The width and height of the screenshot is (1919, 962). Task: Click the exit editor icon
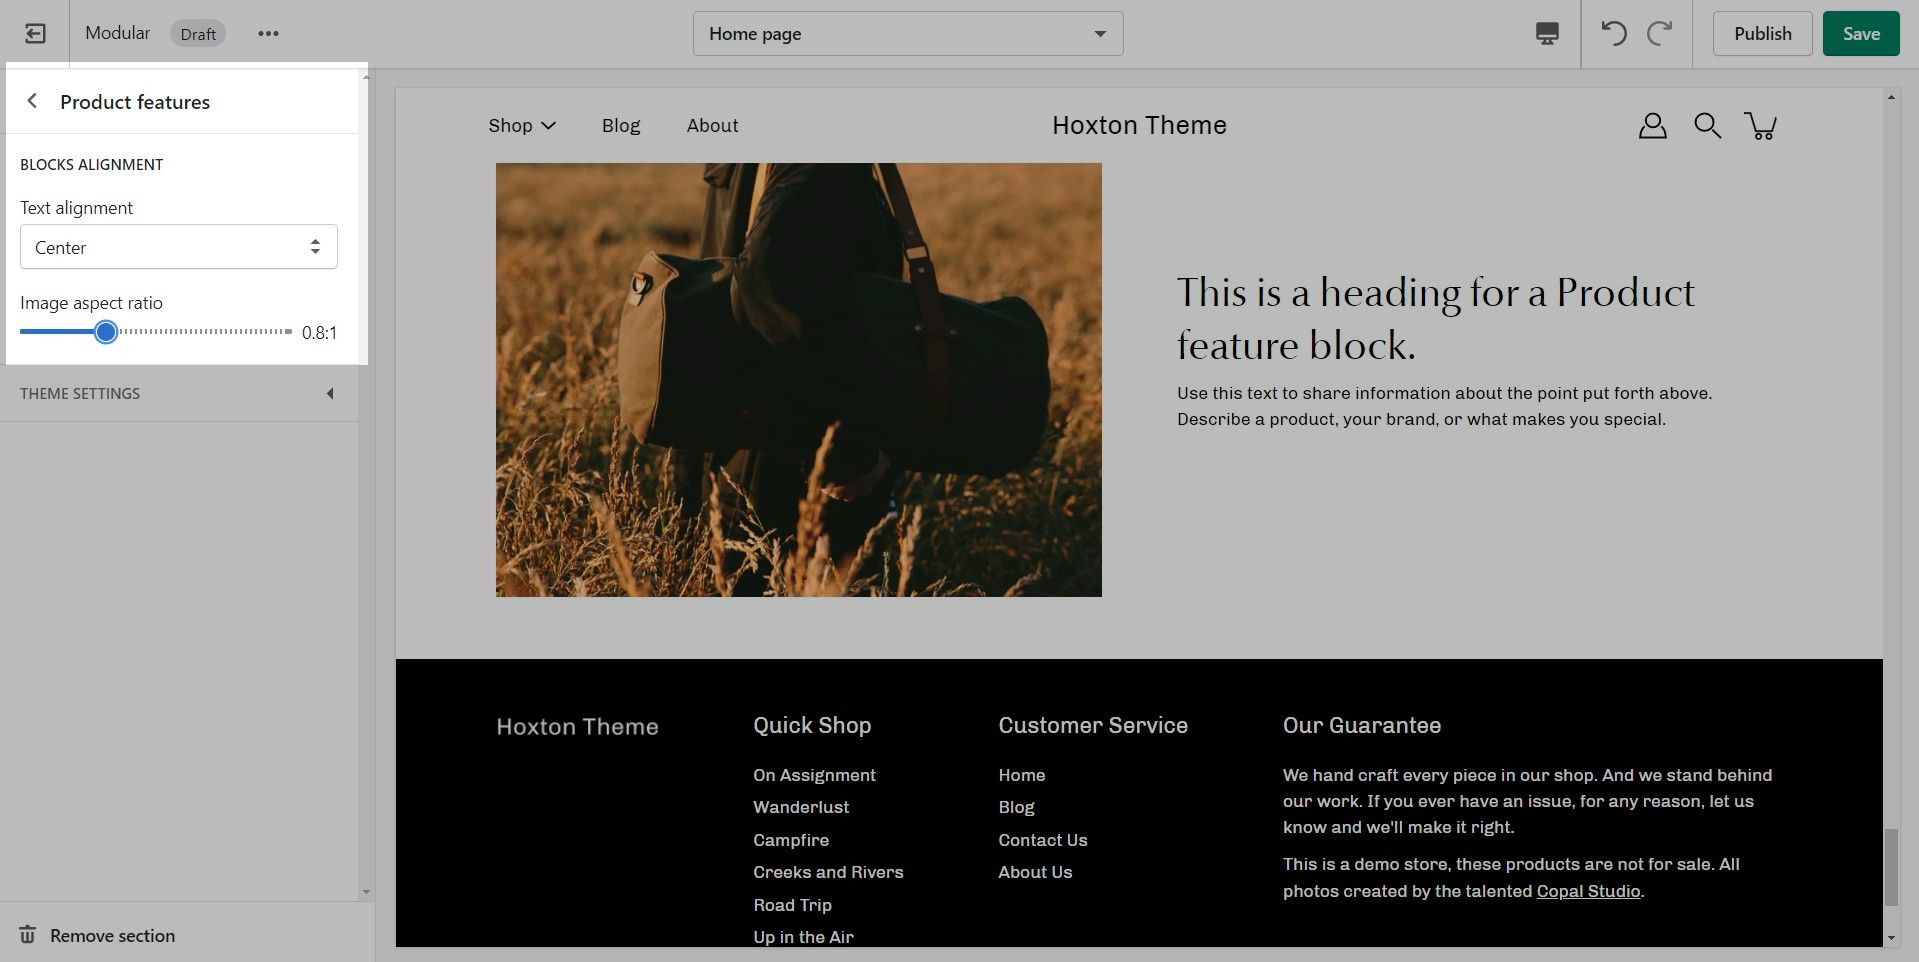35,34
